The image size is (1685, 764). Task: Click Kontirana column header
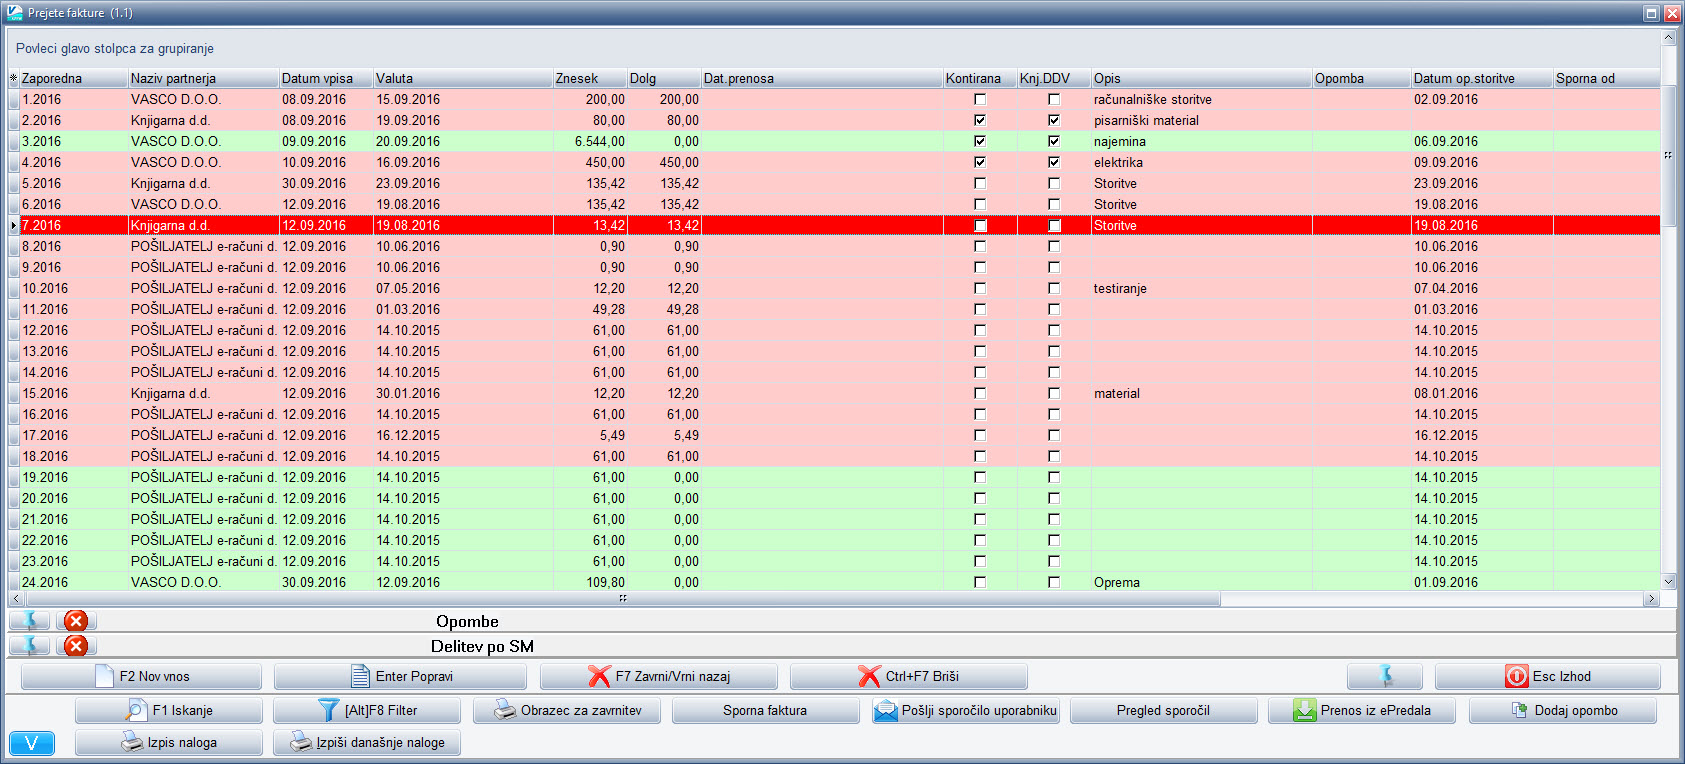coord(980,78)
